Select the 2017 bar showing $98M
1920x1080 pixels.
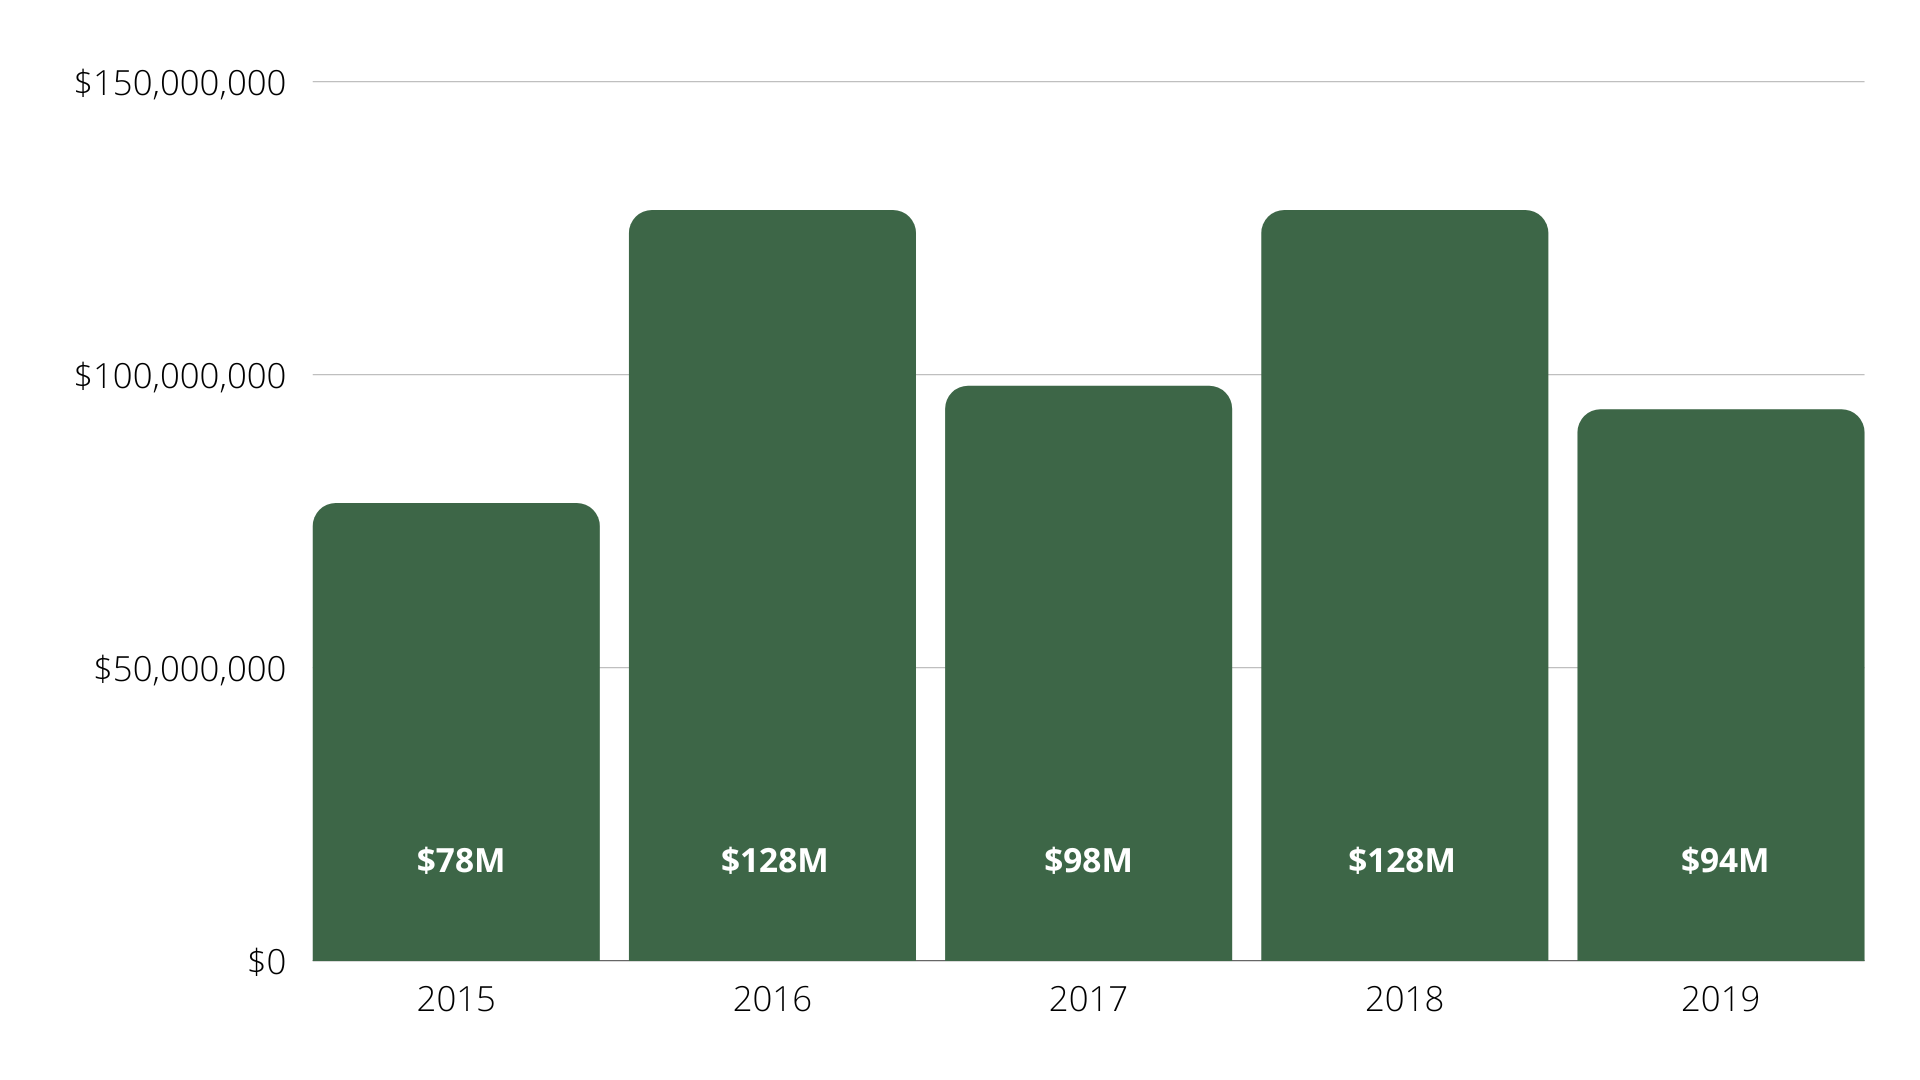tap(1088, 650)
